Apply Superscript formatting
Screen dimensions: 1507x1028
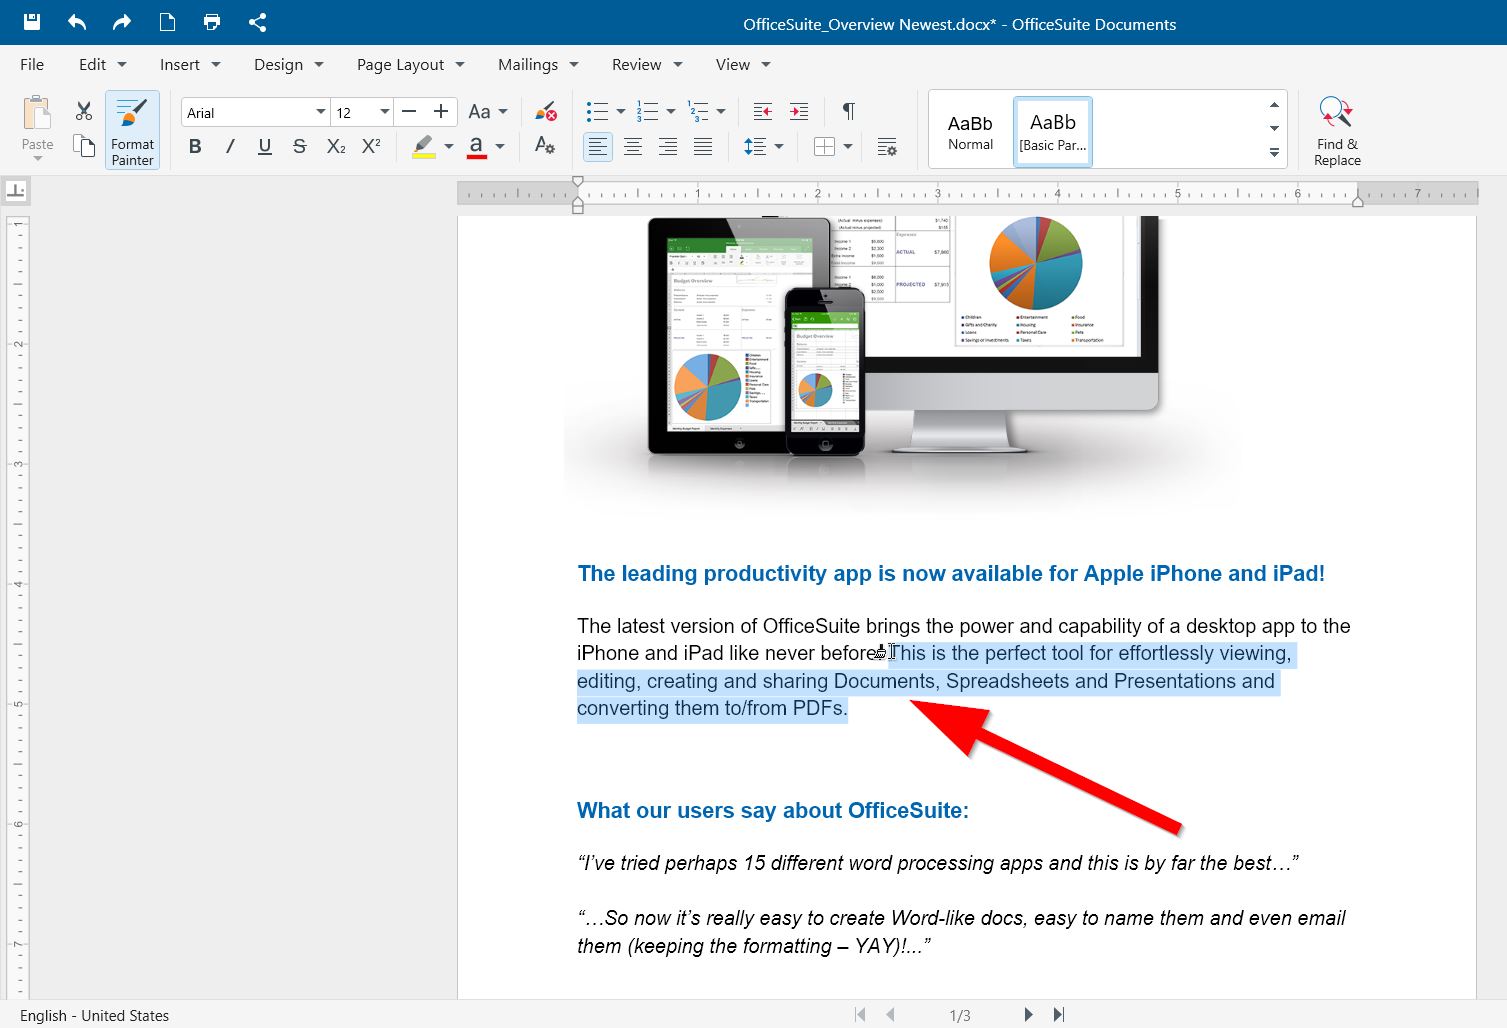pyautogui.click(x=371, y=147)
